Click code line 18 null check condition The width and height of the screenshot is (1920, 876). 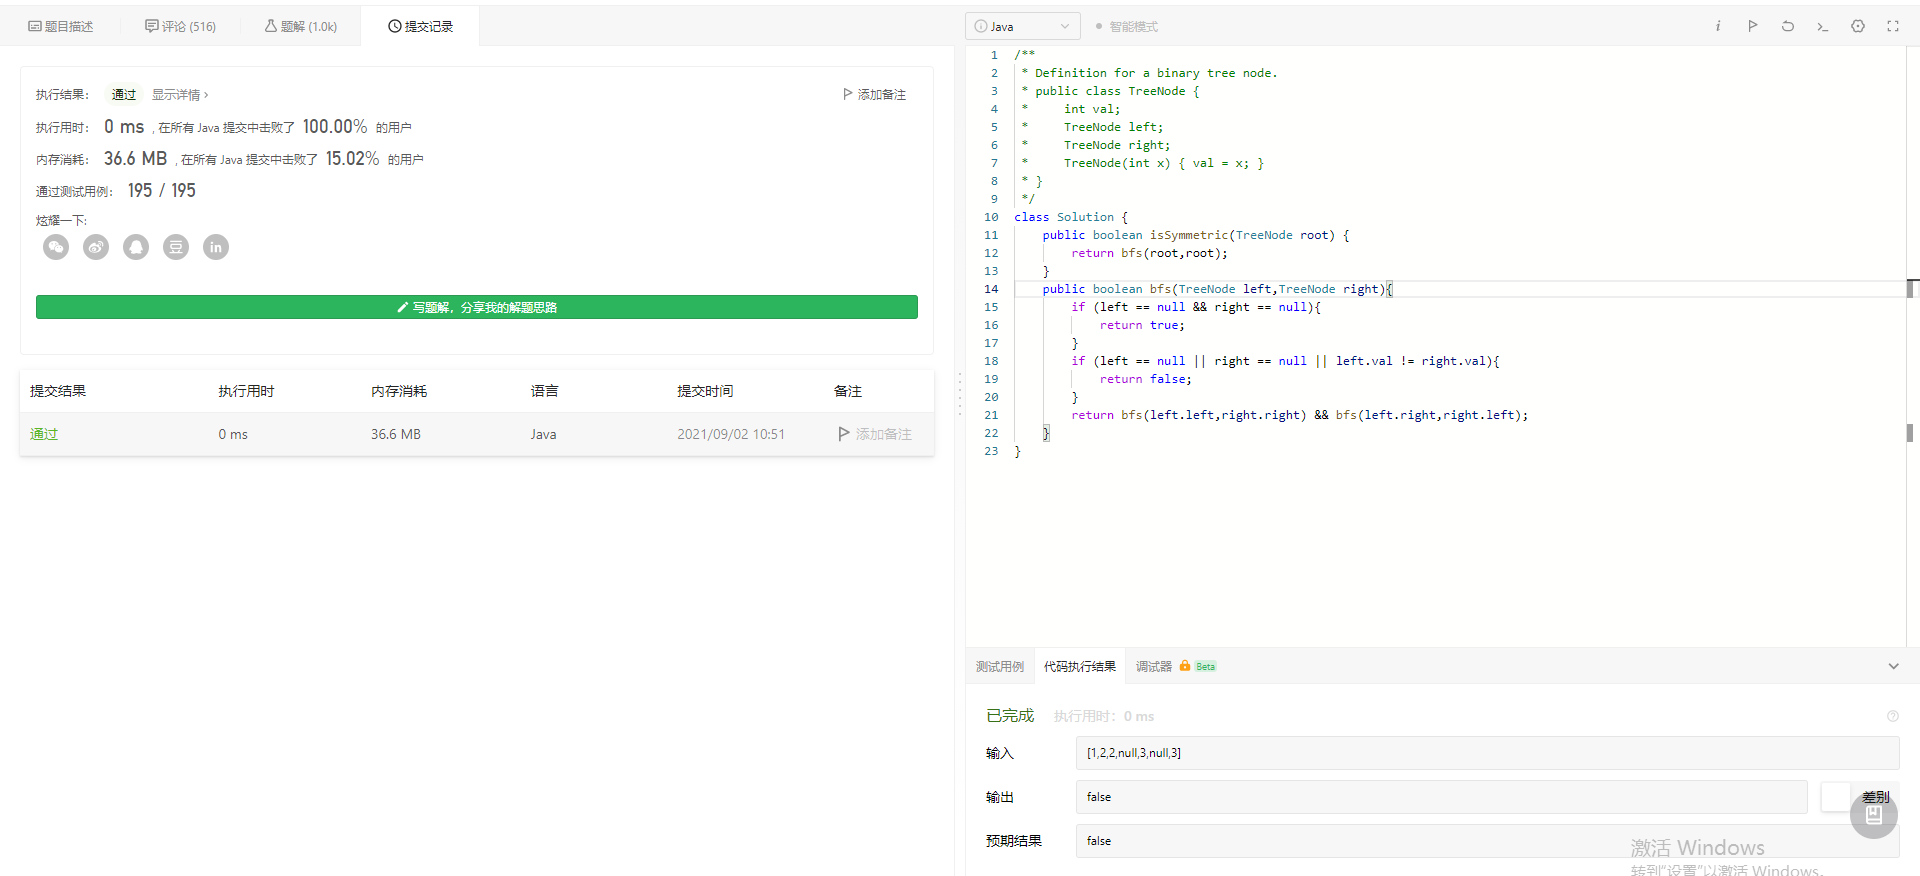(1285, 361)
